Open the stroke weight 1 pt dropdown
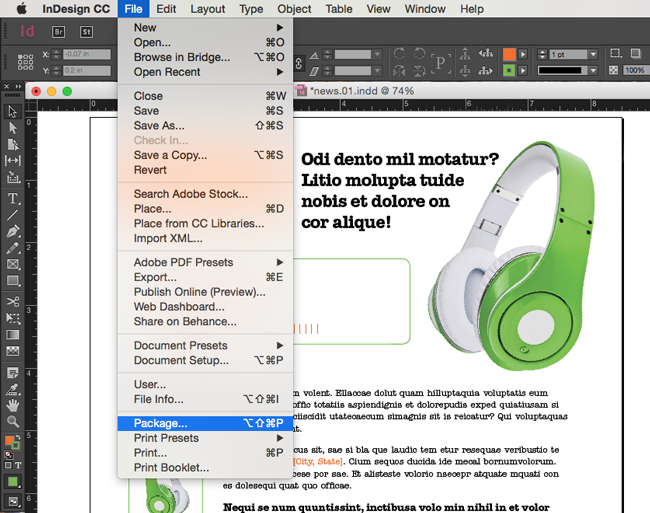The height and width of the screenshot is (513, 650). point(593,54)
